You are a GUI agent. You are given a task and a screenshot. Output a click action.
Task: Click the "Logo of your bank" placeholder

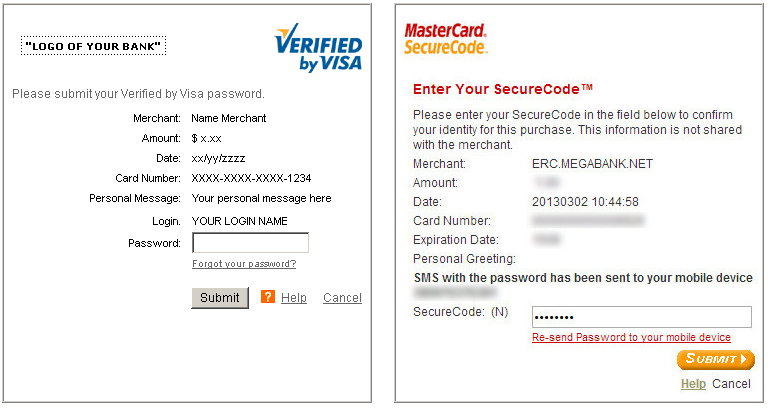(x=93, y=46)
